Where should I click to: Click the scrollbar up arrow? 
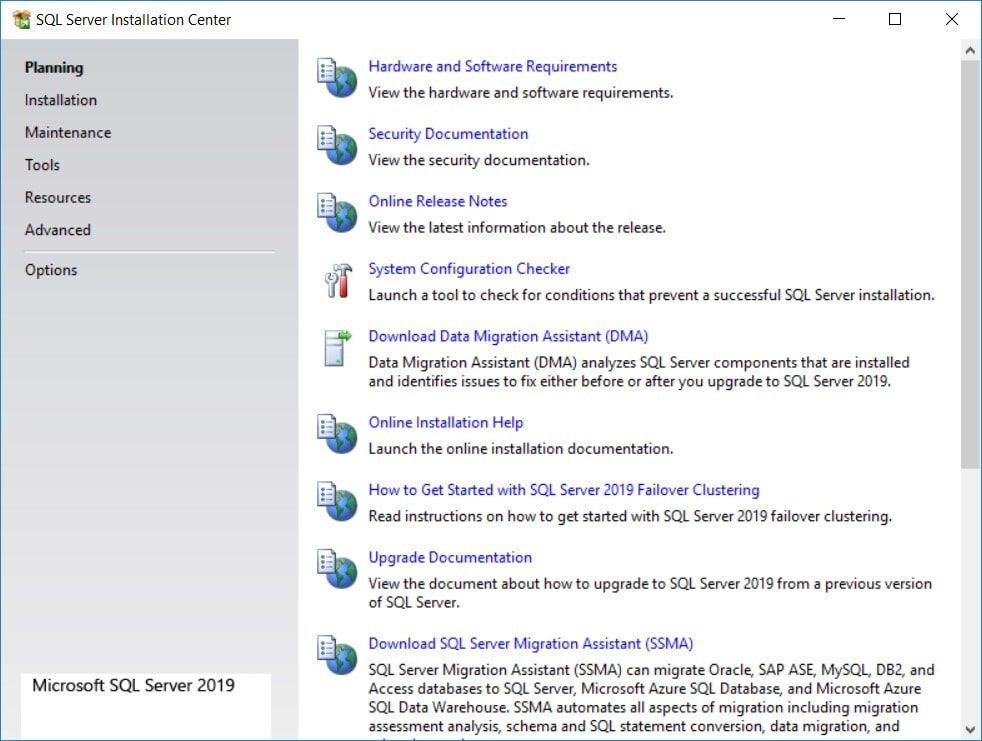click(x=971, y=49)
